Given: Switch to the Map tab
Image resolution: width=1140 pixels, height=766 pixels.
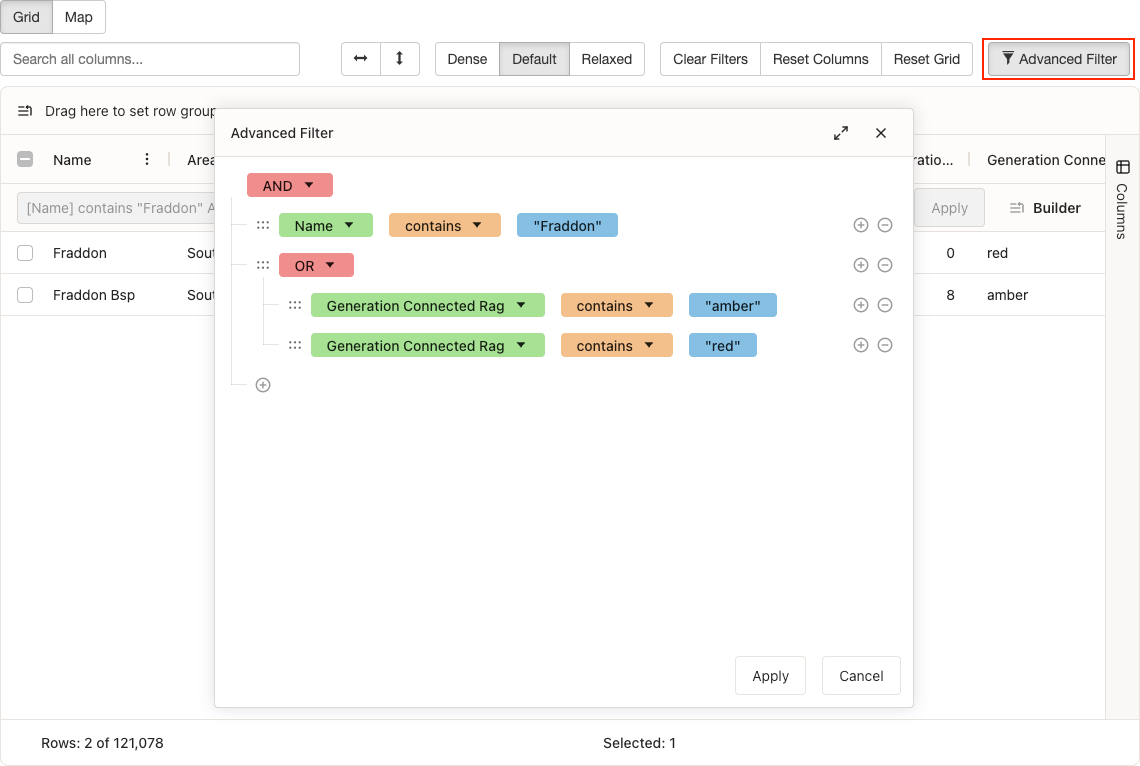Looking at the screenshot, I should (x=78, y=17).
